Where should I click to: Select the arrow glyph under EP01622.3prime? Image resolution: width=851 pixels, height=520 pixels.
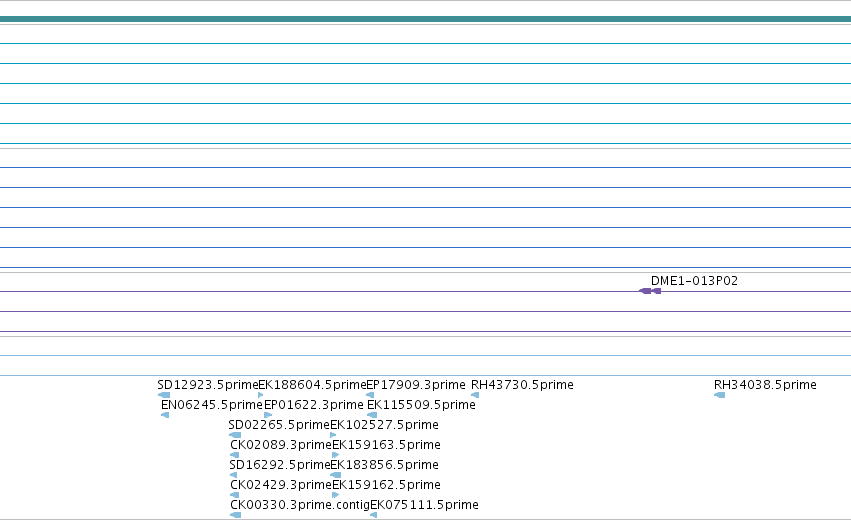coord(268,415)
